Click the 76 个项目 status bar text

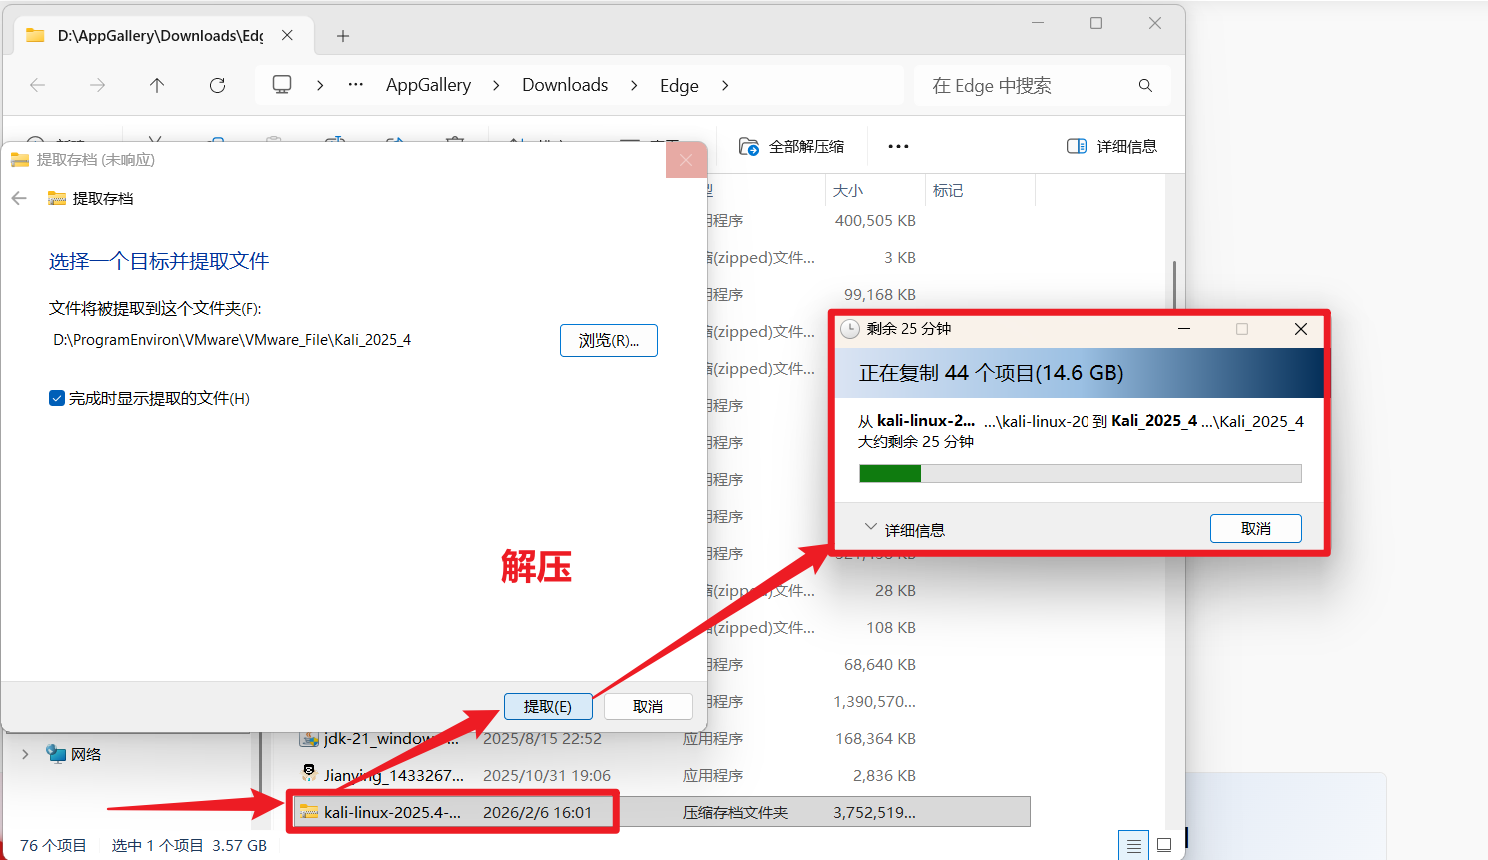tap(53, 845)
